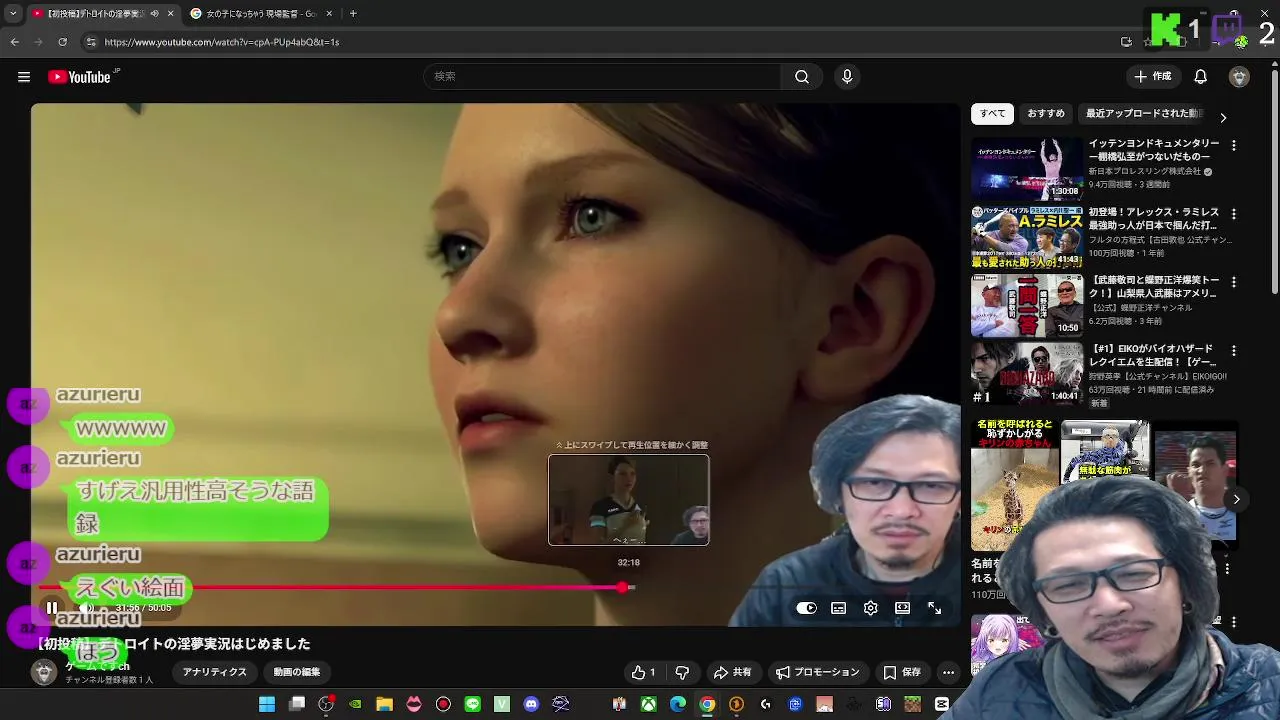Pause the video playback

point(52,608)
